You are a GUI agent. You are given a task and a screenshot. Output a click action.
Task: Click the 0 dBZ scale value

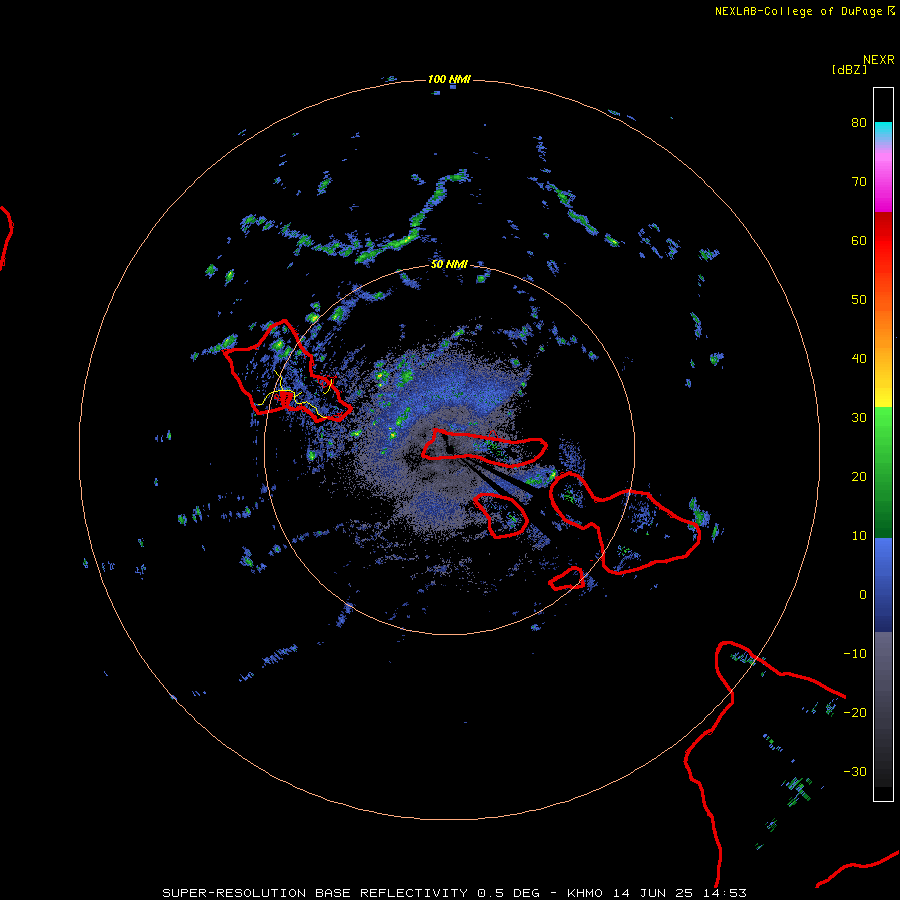click(x=863, y=595)
